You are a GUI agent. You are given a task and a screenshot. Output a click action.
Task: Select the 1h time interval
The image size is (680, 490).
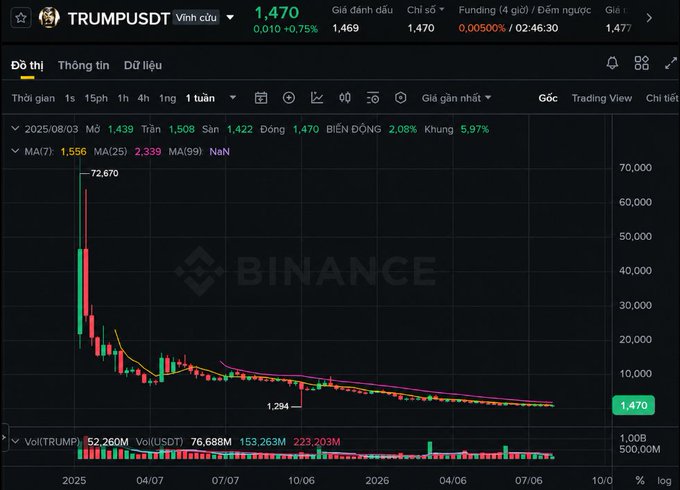point(123,98)
